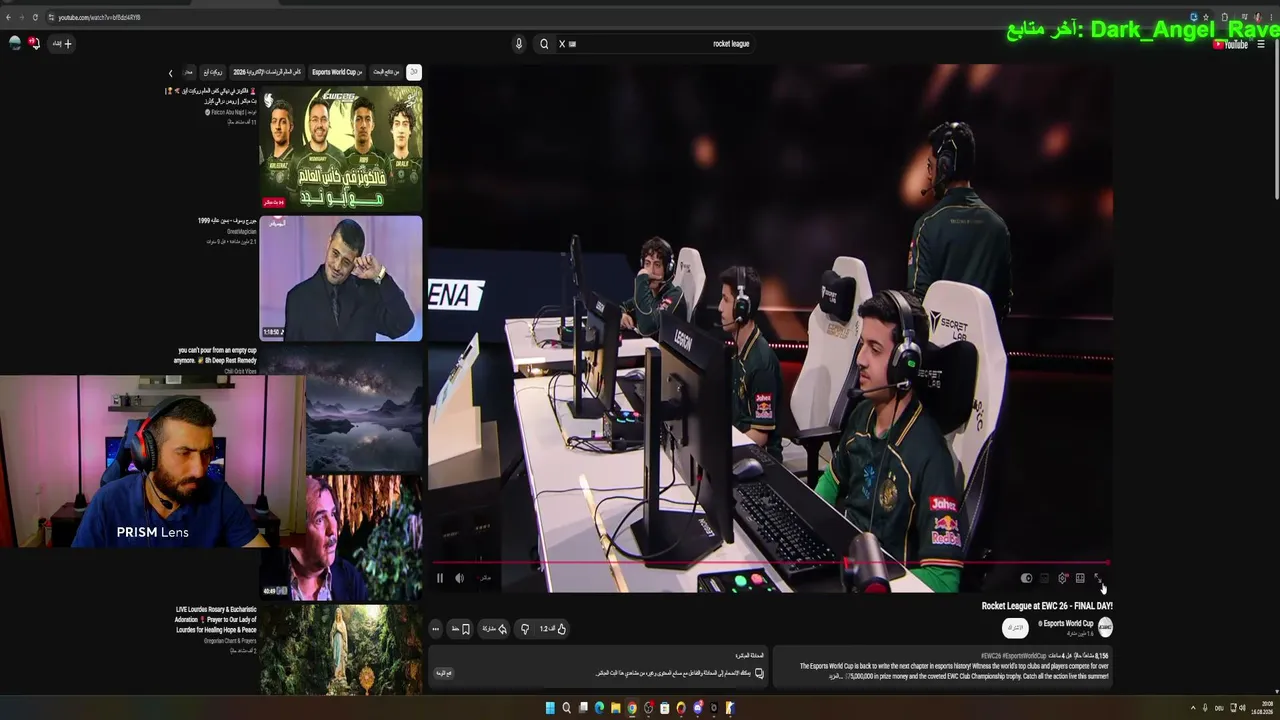
Task: Select the 2026 Arabic filter chip
Action: [267, 72]
